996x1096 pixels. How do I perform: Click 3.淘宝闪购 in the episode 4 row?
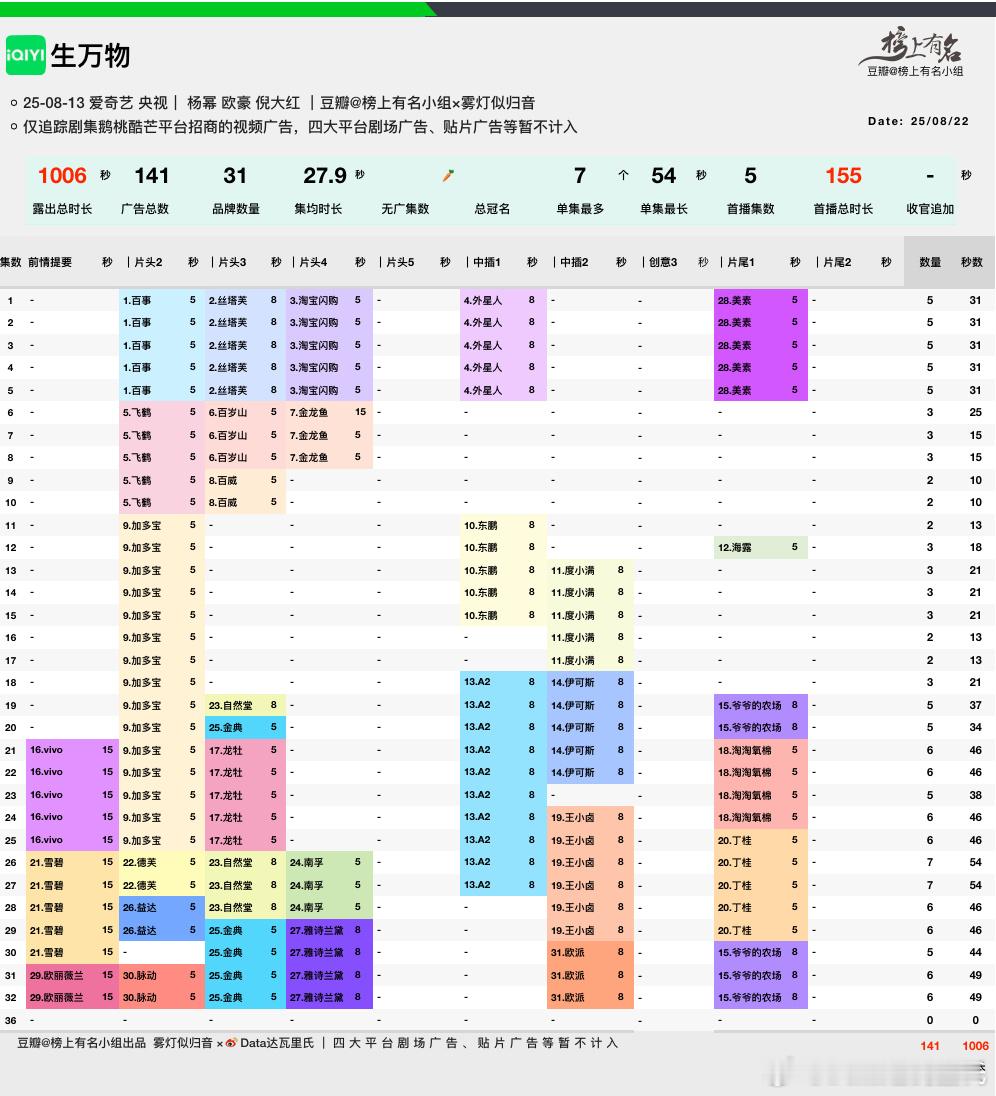pos(314,367)
